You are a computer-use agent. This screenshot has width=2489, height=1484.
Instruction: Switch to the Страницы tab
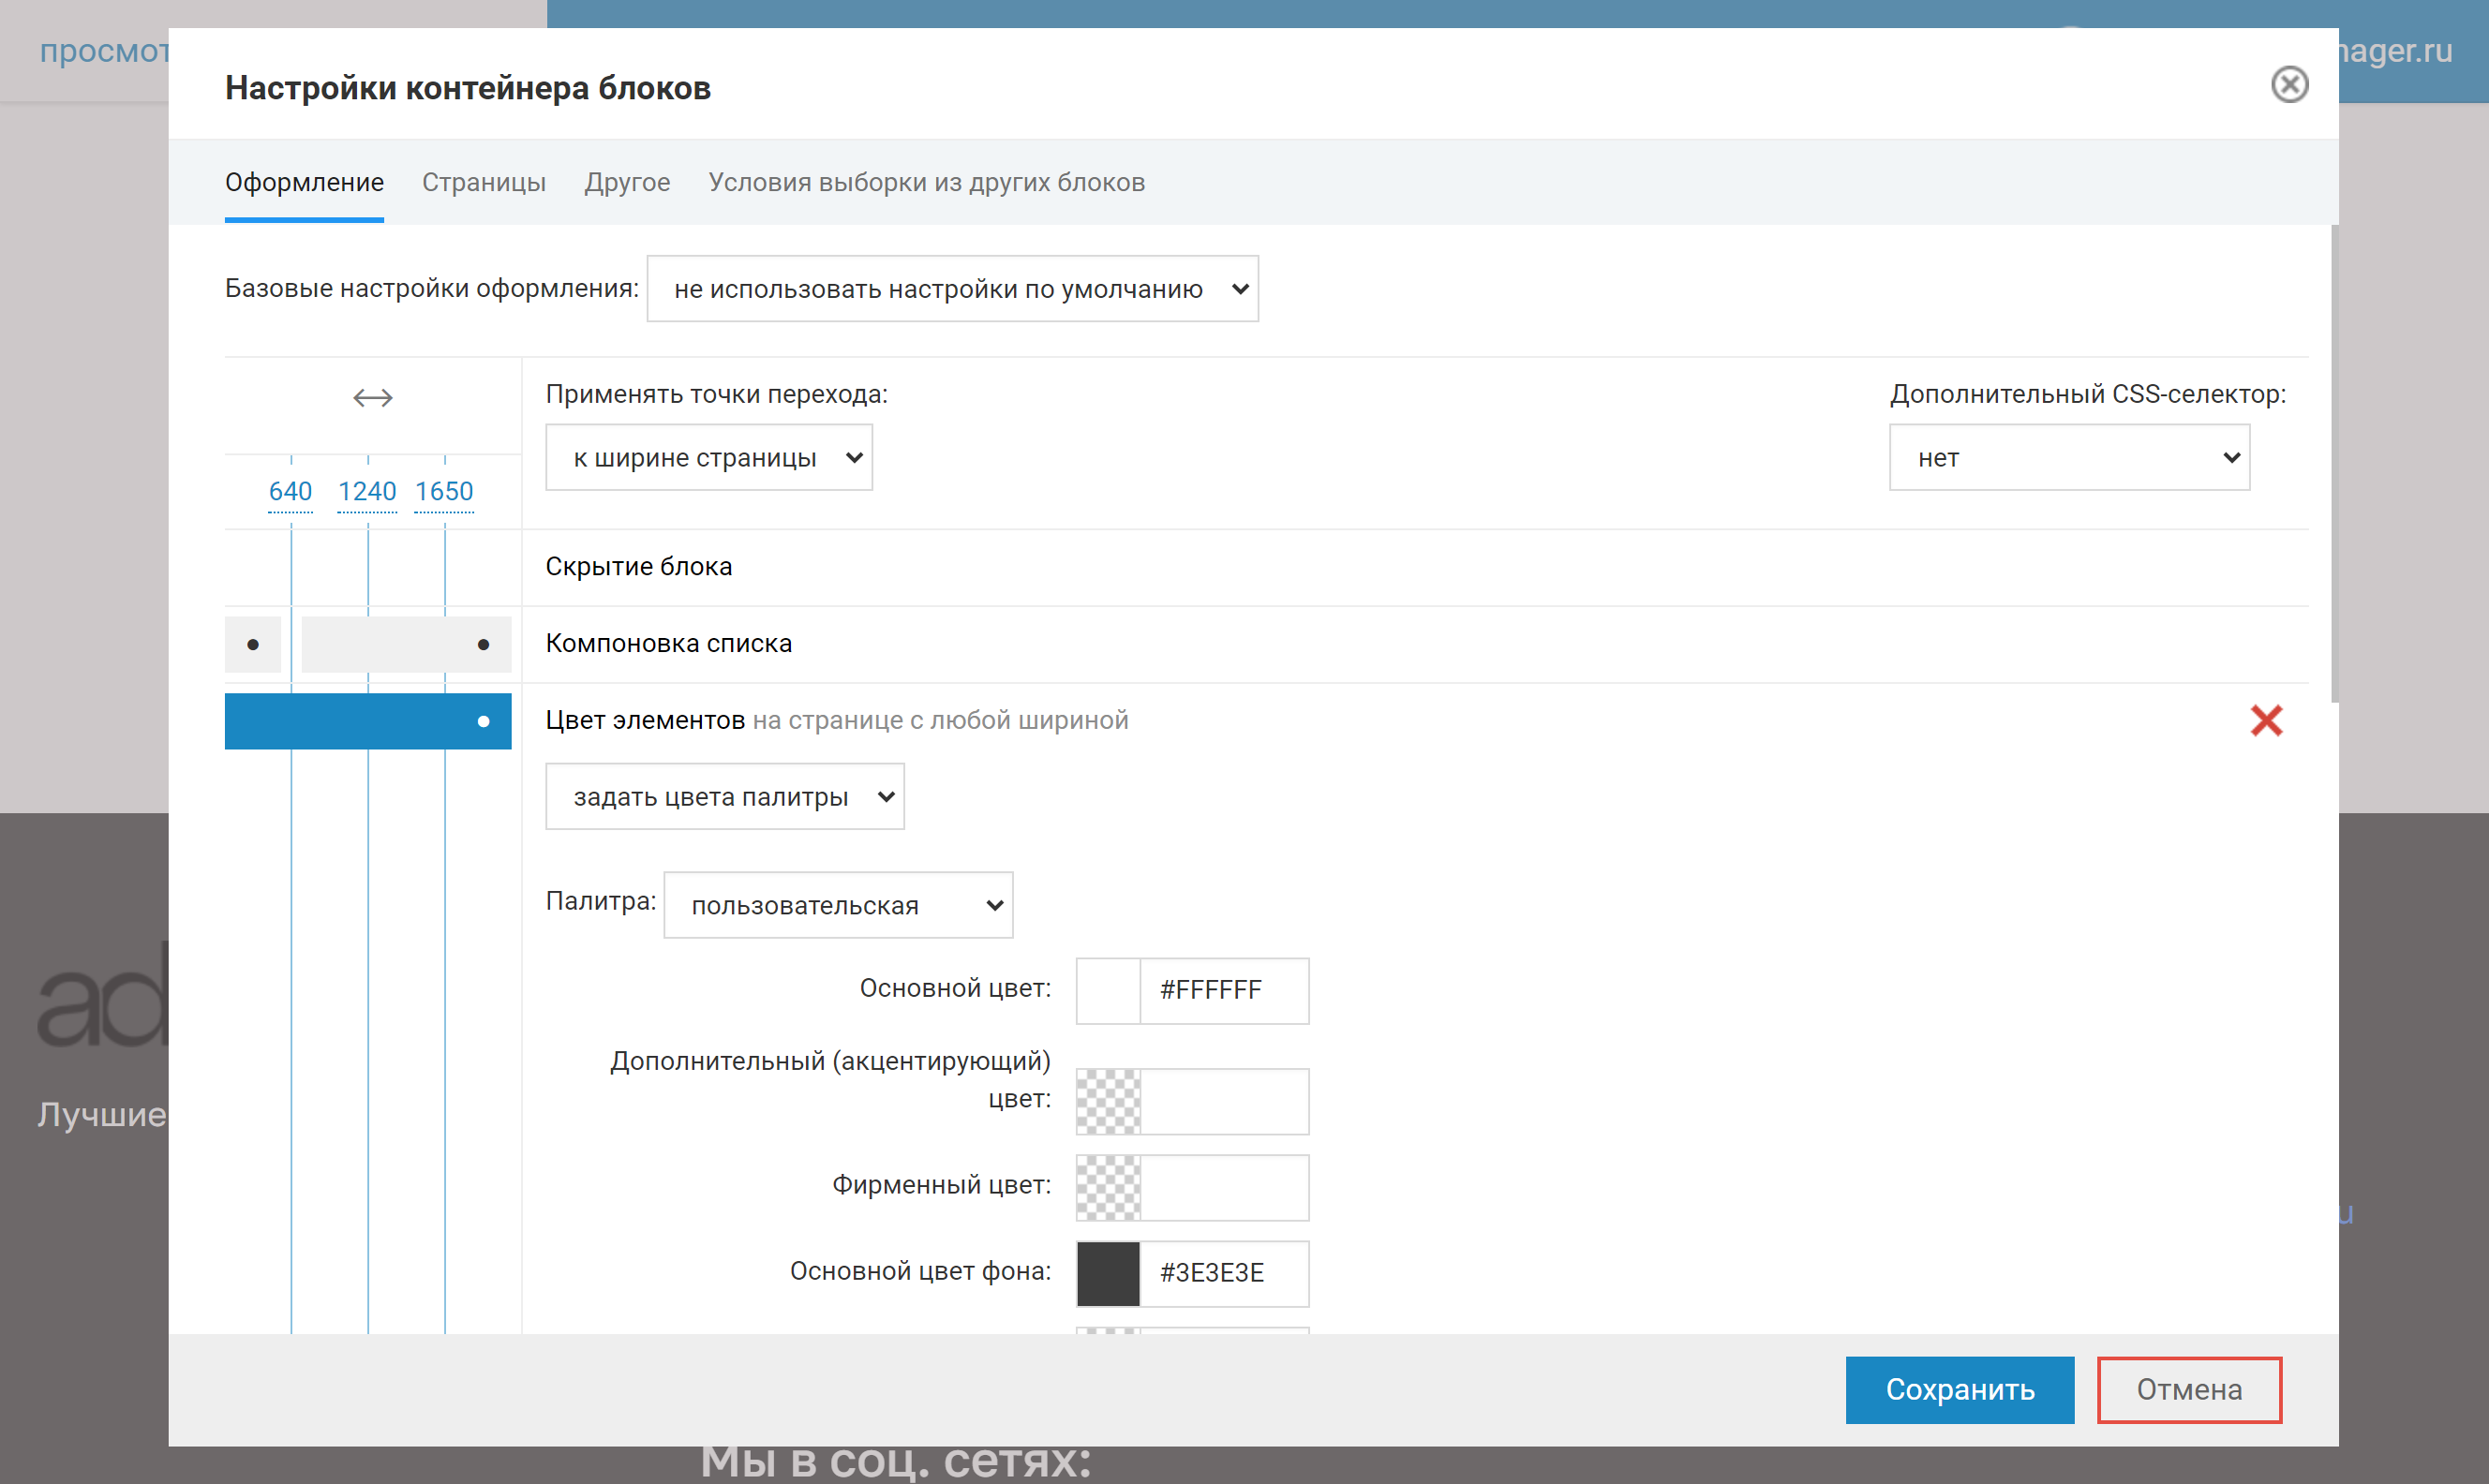click(x=484, y=182)
